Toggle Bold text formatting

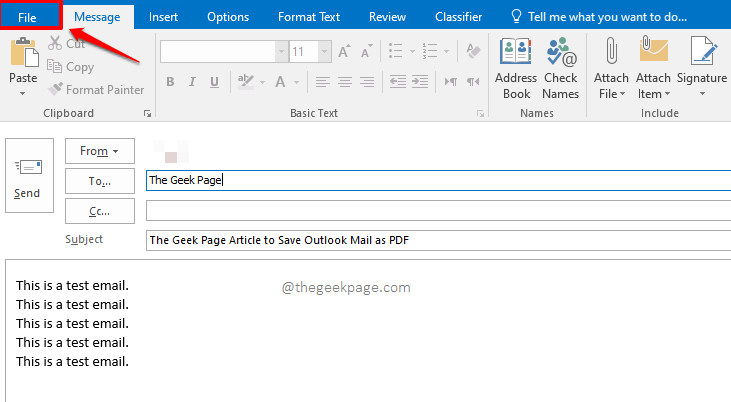tap(170, 82)
